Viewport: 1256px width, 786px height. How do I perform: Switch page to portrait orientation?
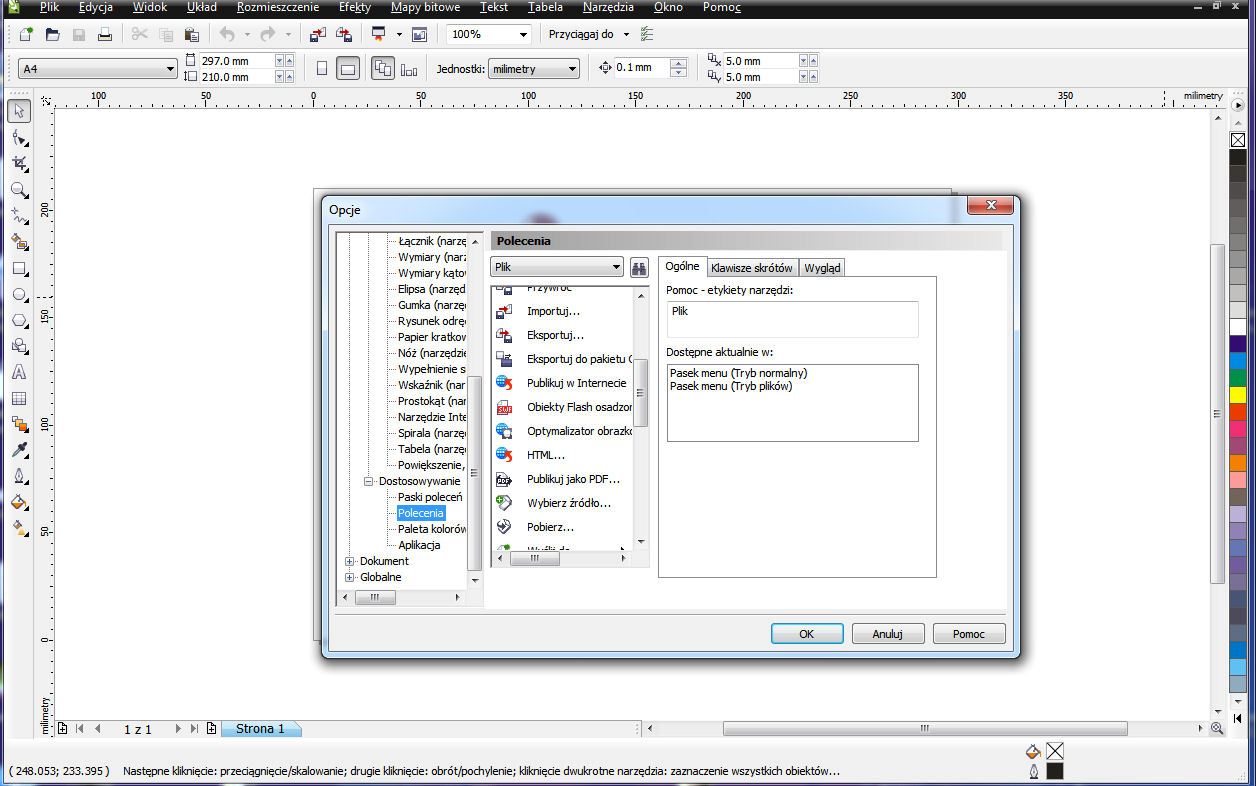[321, 69]
